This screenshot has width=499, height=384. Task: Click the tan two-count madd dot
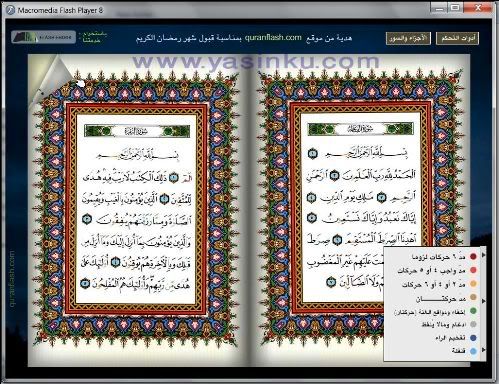[473, 297]
